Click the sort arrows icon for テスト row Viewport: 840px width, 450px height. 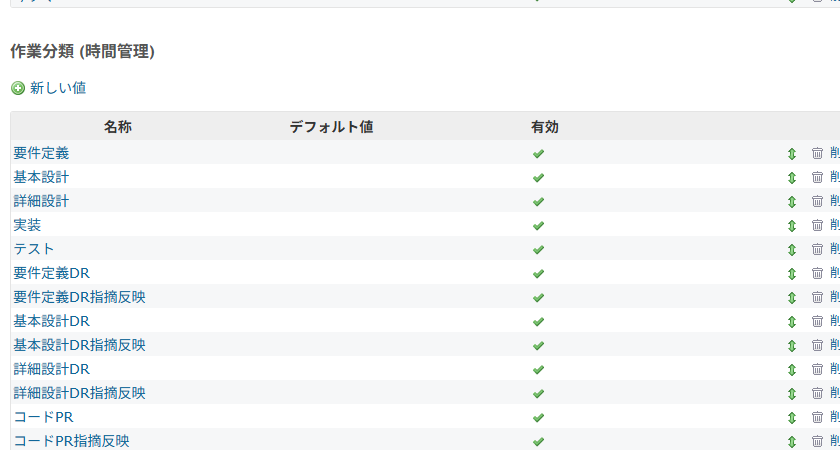click(791, 249)
